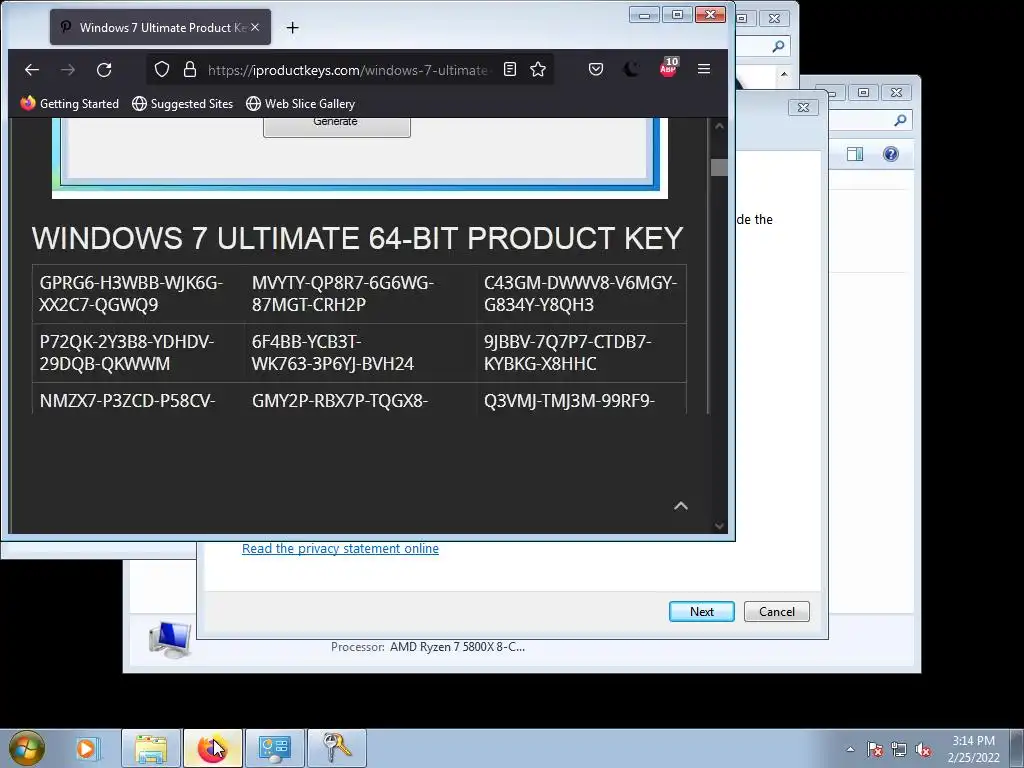Open the Windows Start menu
This screenshot has width=1024, height=768.
[27, 748]
